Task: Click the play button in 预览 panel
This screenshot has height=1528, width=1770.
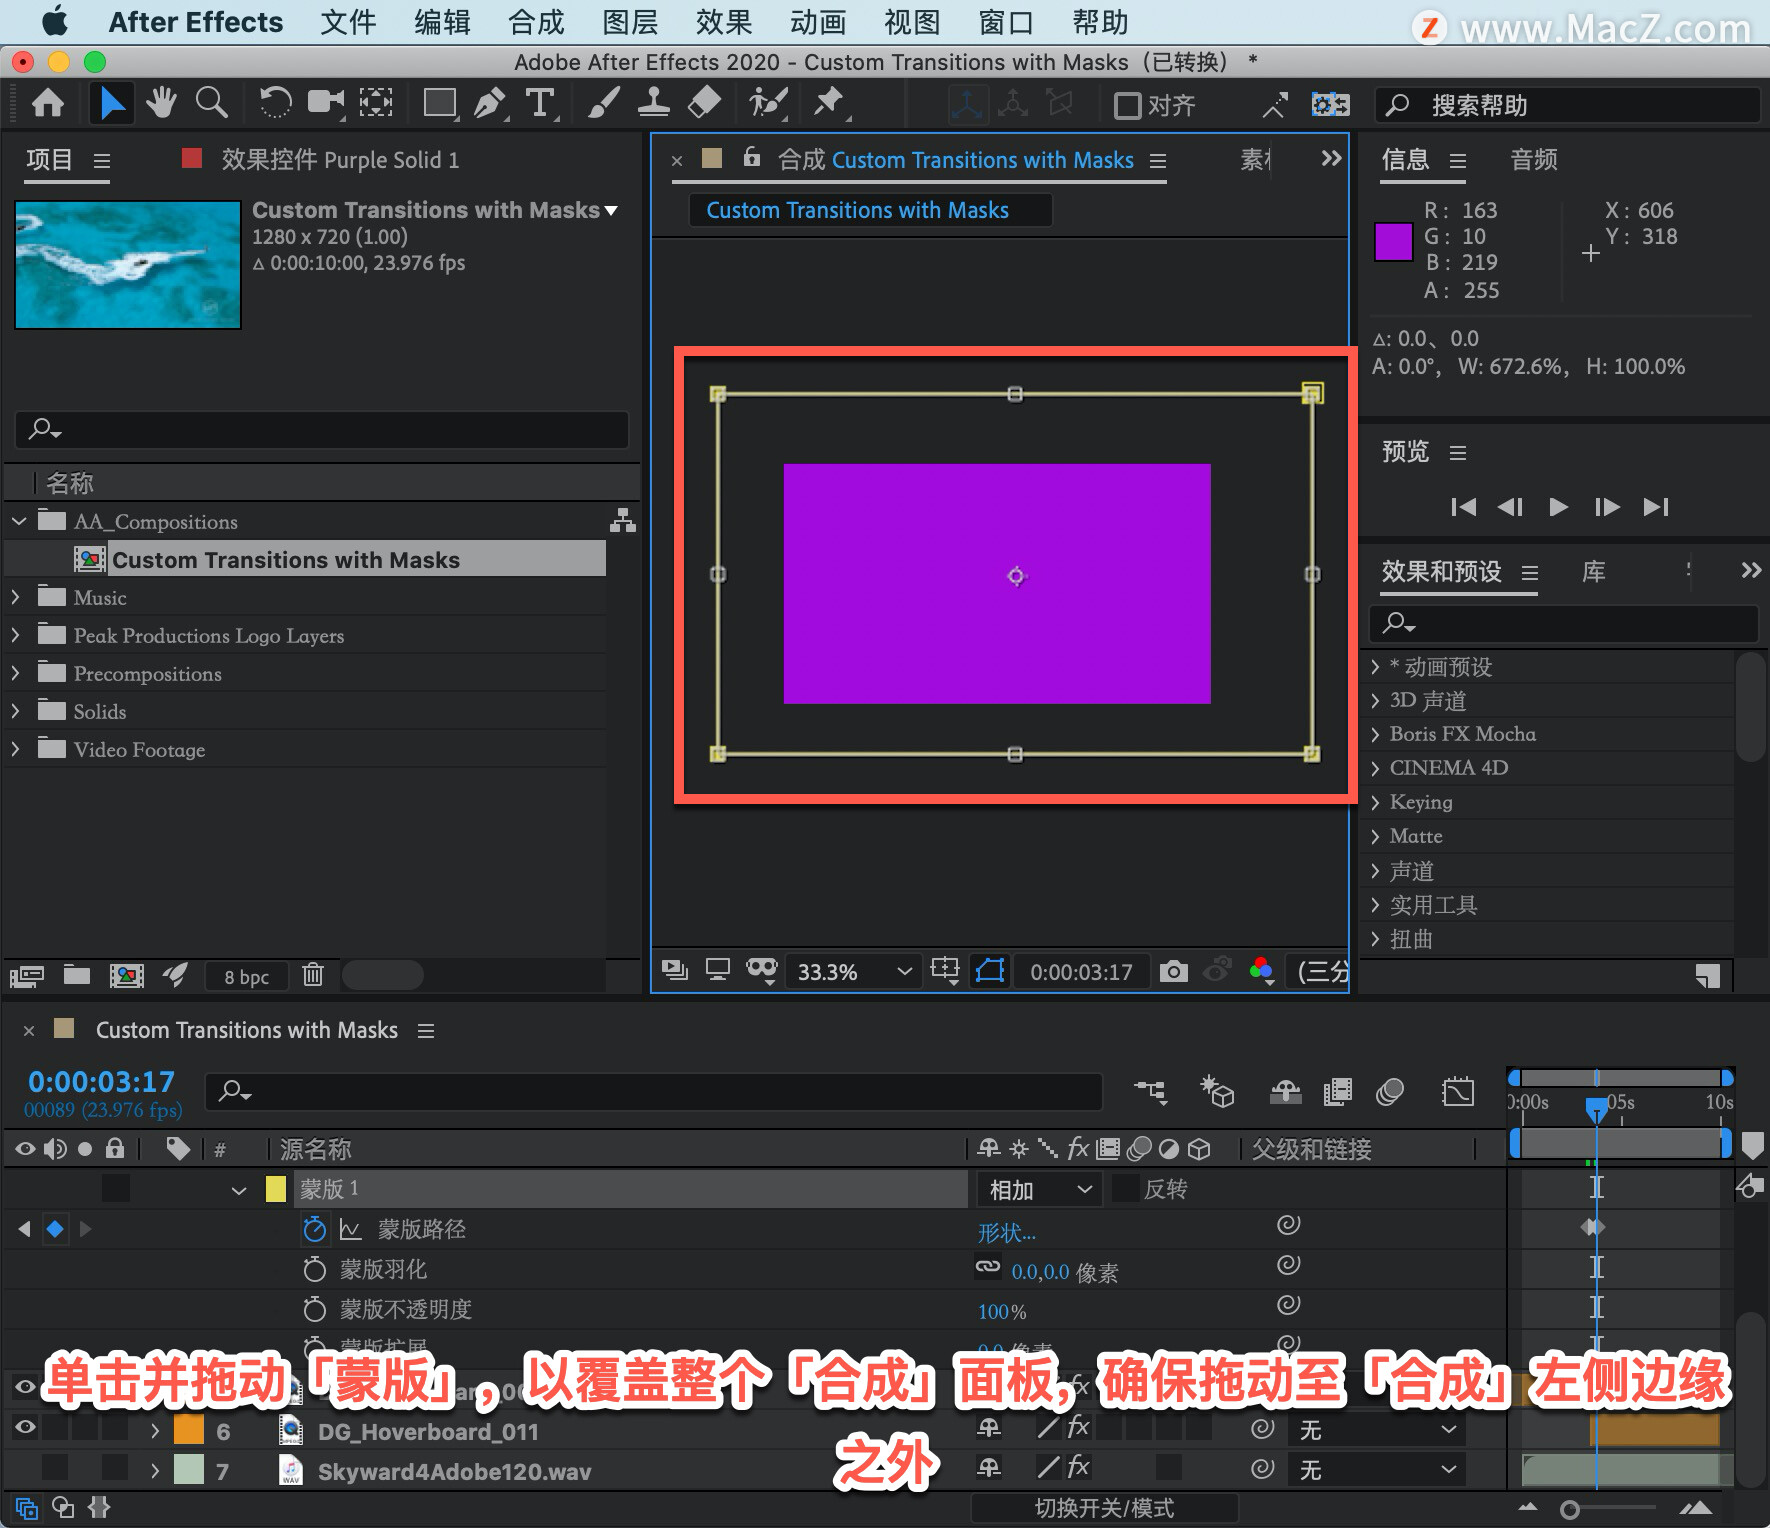Action: pyautogui.click(x=1558, y=507)
